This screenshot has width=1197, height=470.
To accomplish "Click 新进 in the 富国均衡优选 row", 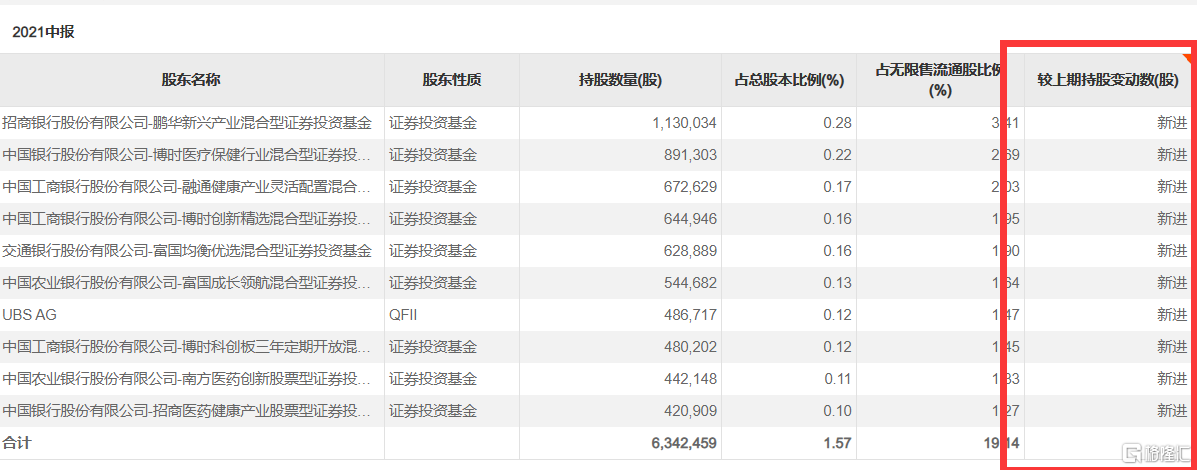I will click(1172, 251).
